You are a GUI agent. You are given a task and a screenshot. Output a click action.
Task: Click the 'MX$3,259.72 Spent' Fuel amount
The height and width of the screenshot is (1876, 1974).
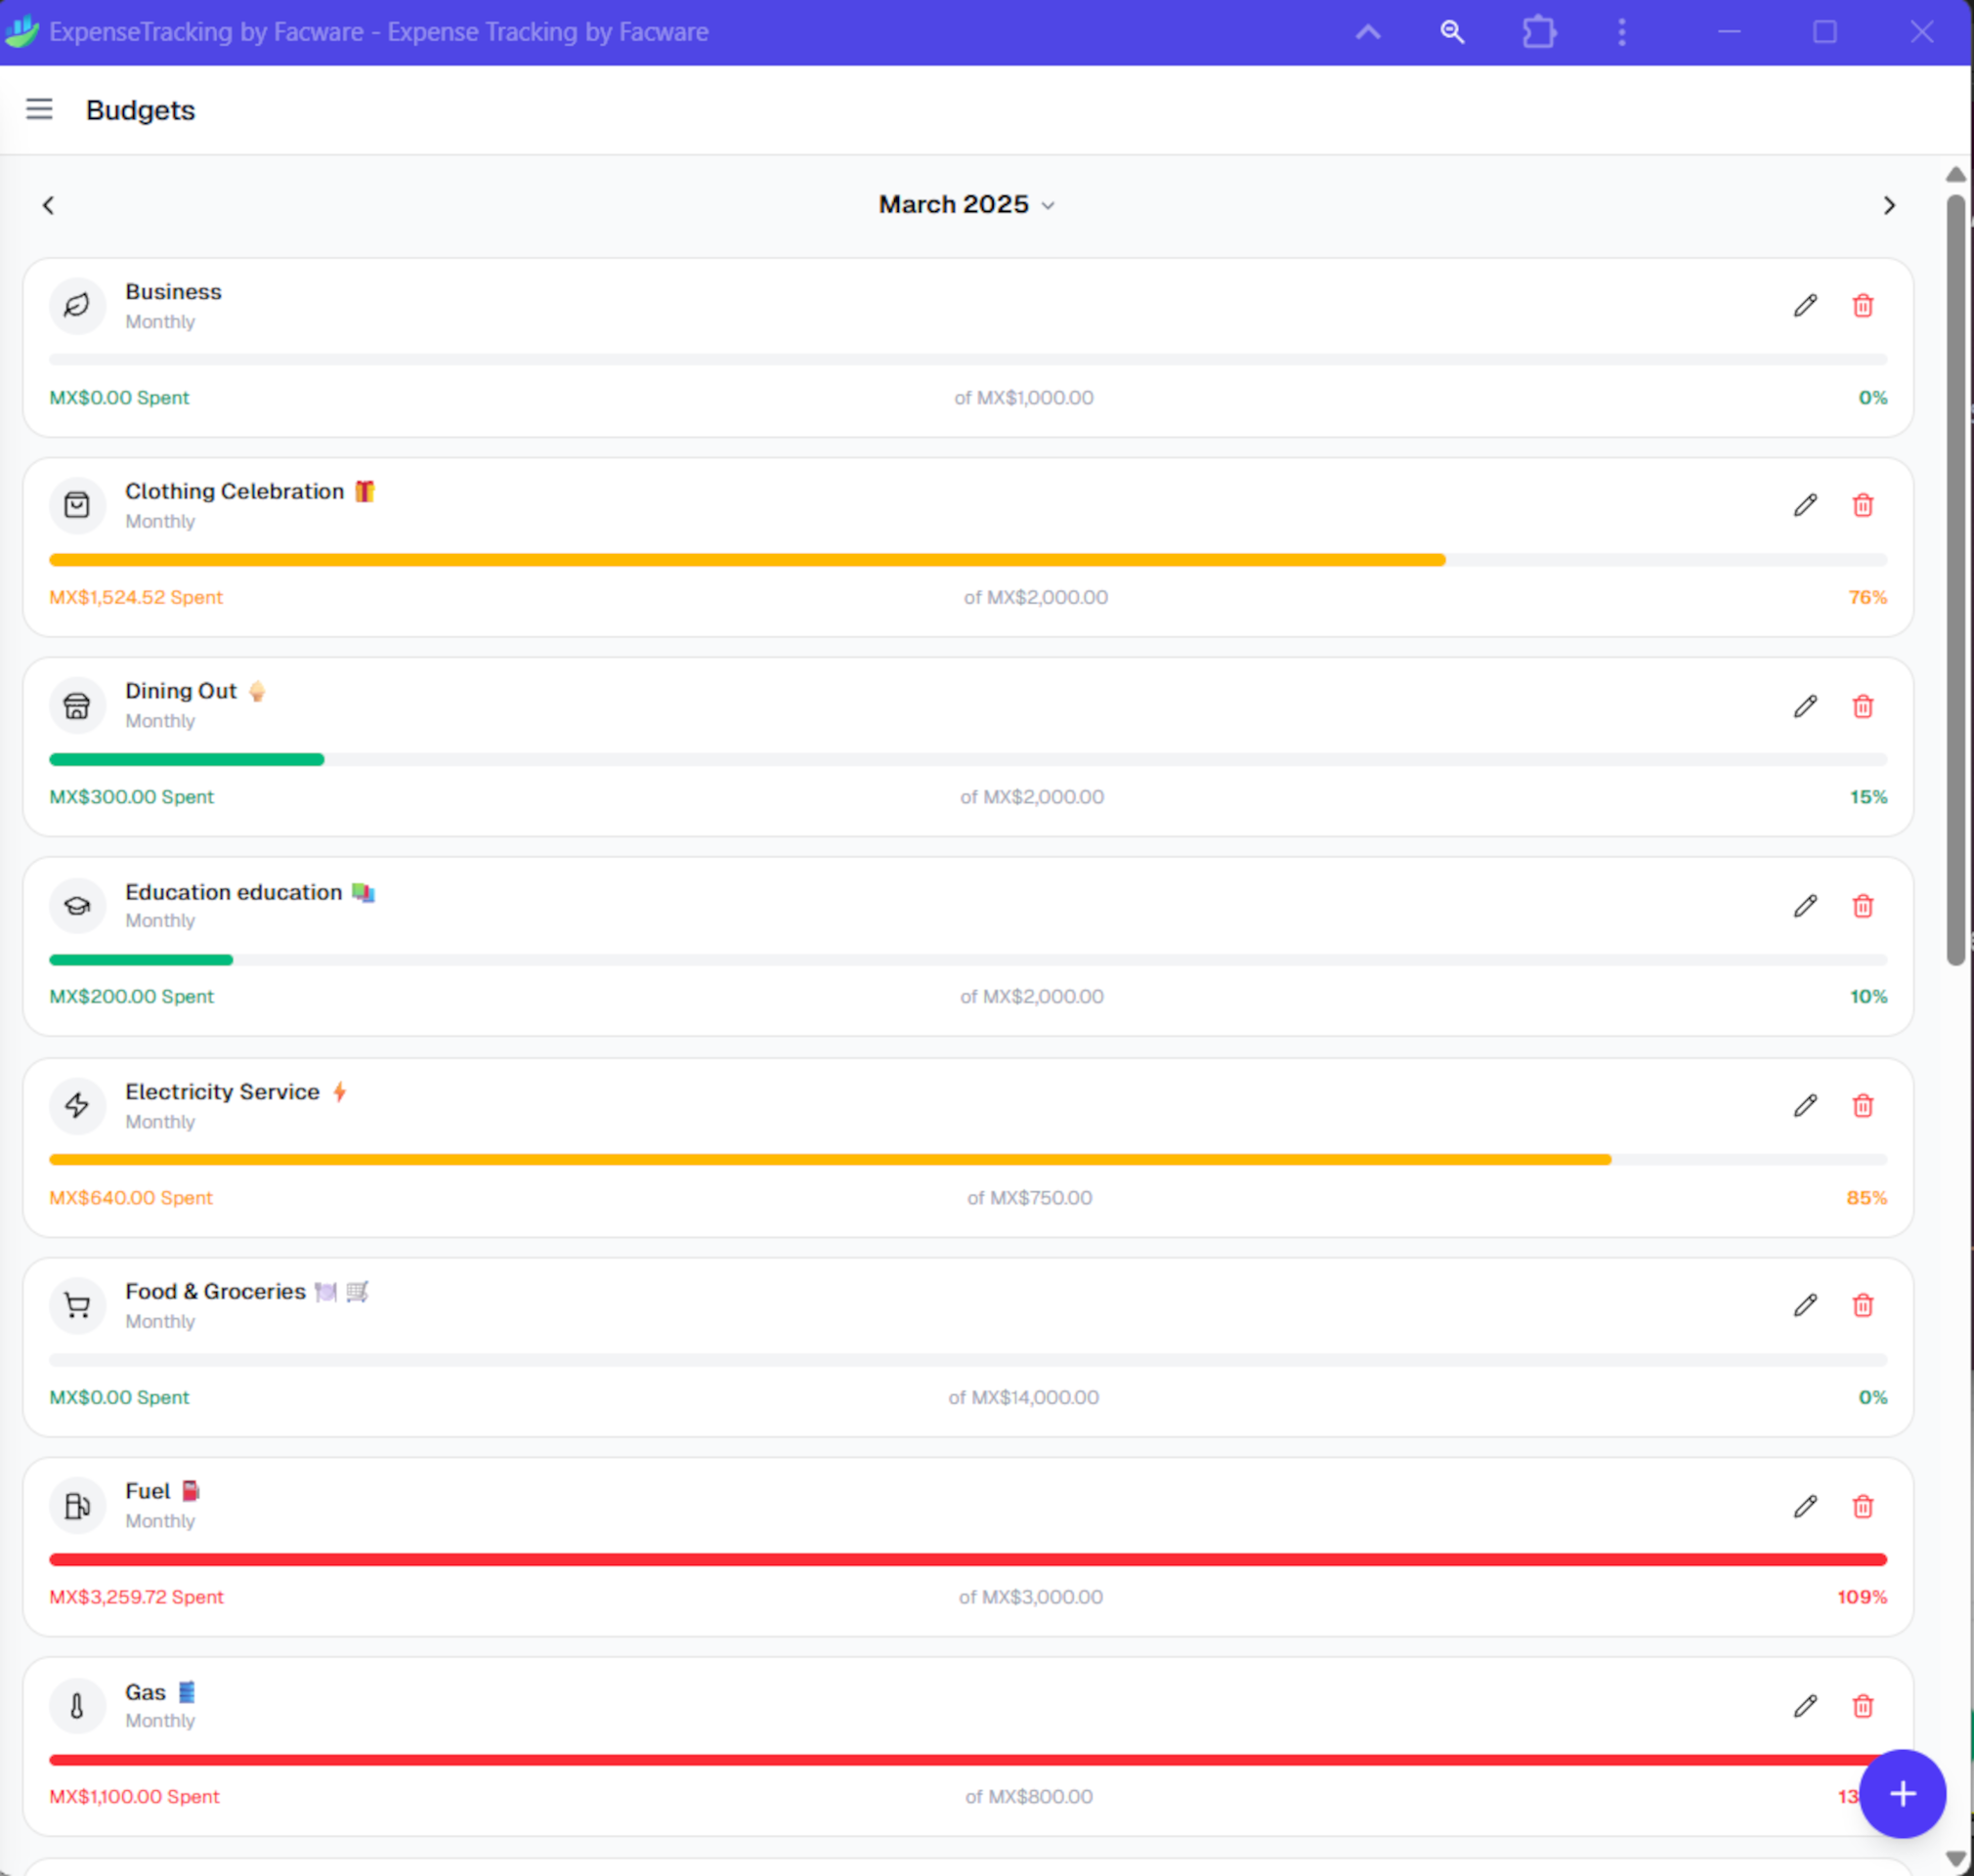point(136,1597)
